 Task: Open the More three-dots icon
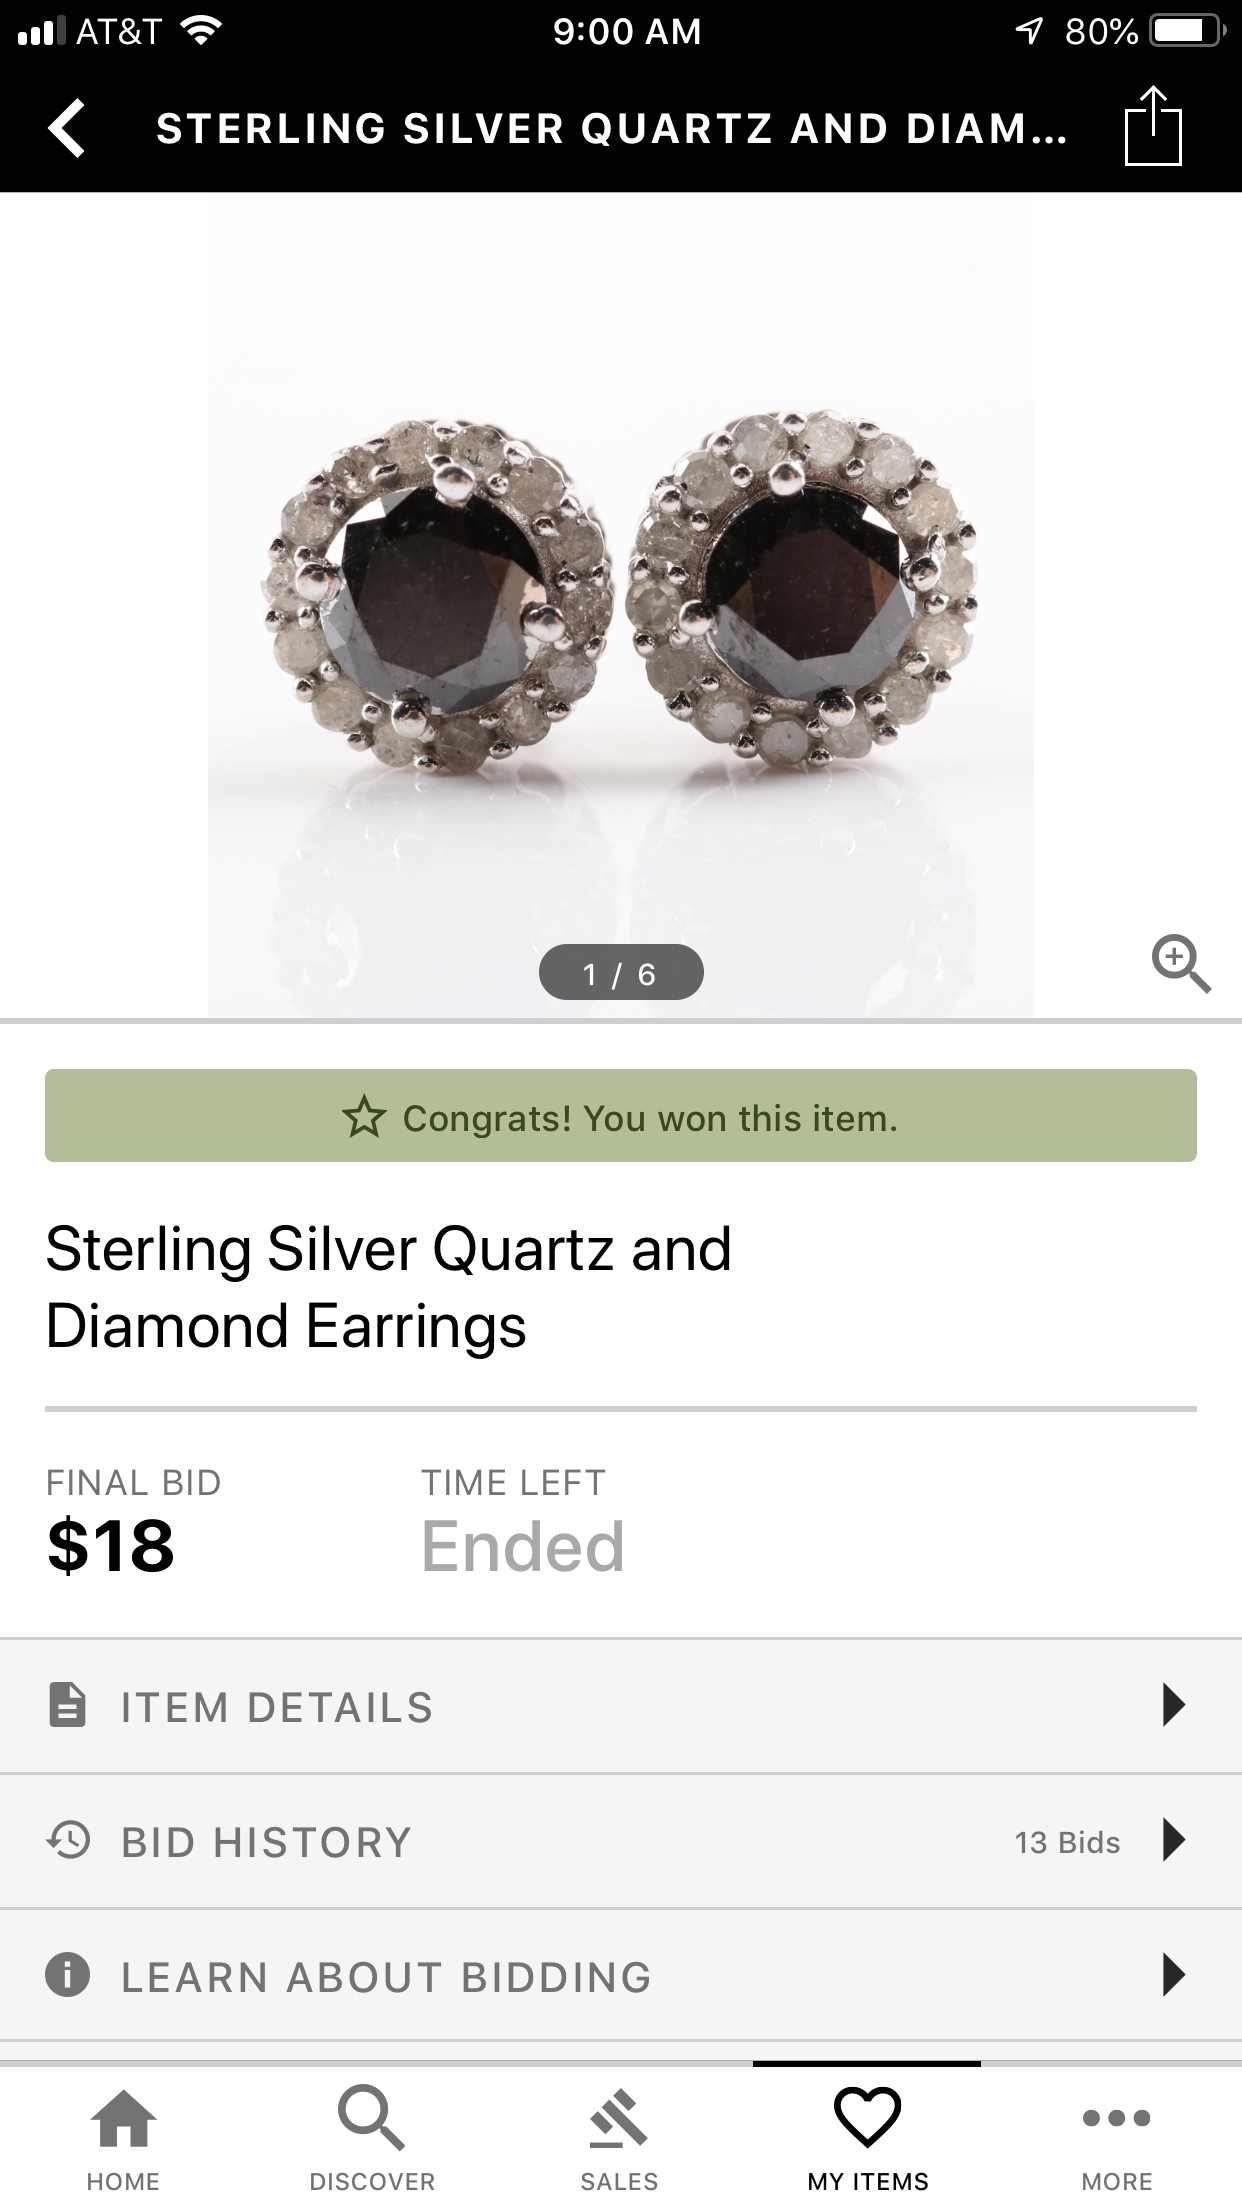(1116, 2118)
